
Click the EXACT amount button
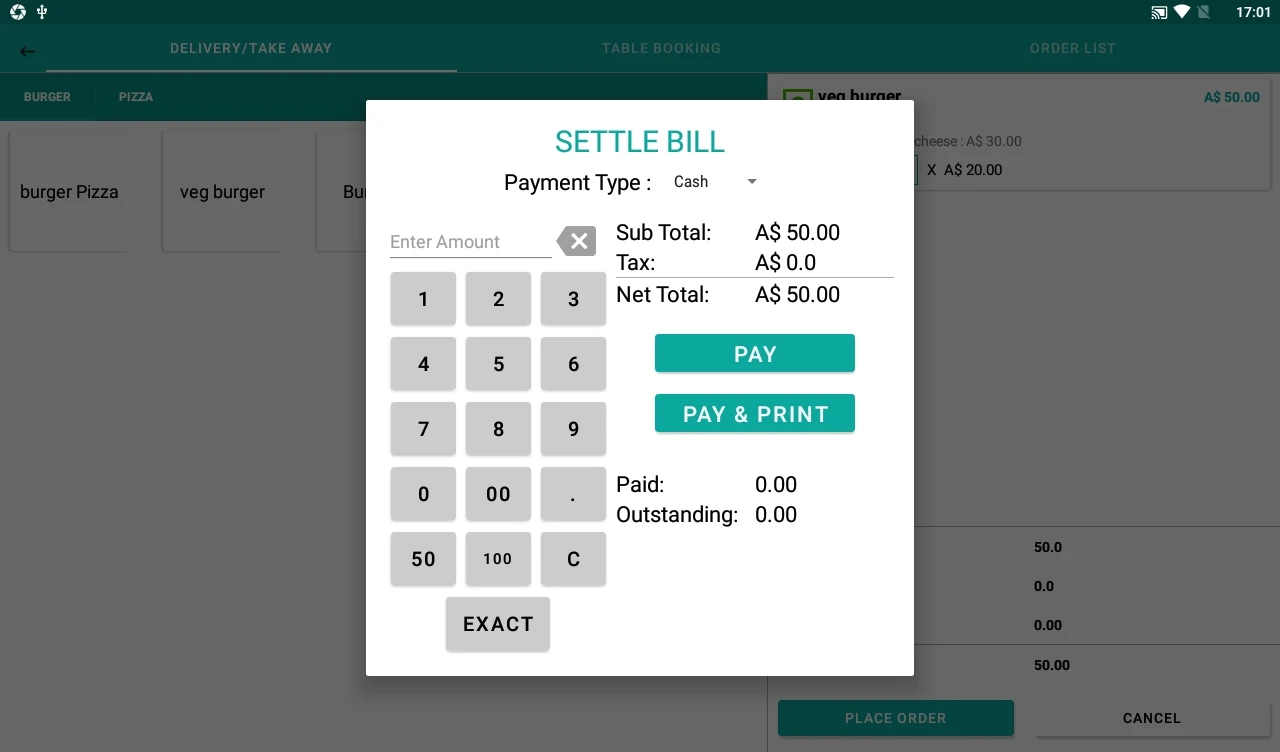tap(498, 624)
